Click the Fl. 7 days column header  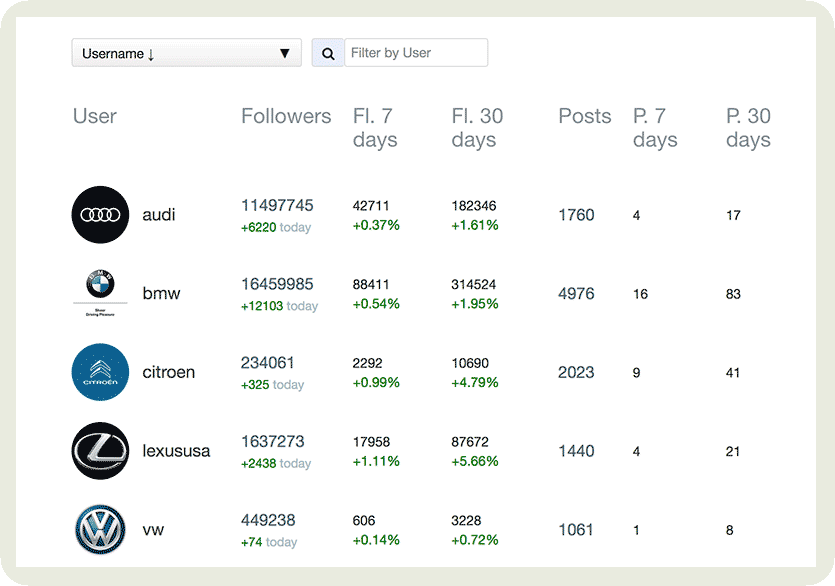(x=375, y=128)
